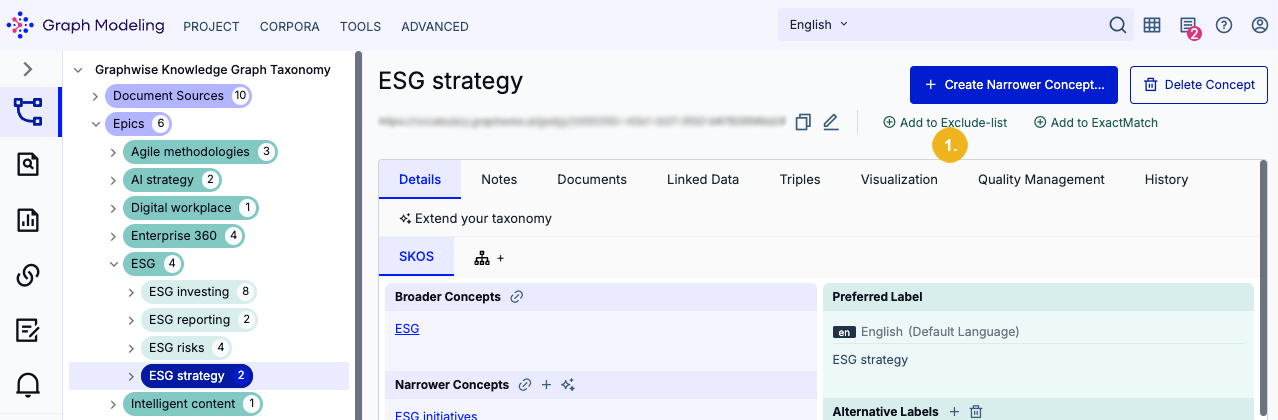Expand the Enterprise 360 node chevron
The image size is (1278, 420).
(113, 236)
